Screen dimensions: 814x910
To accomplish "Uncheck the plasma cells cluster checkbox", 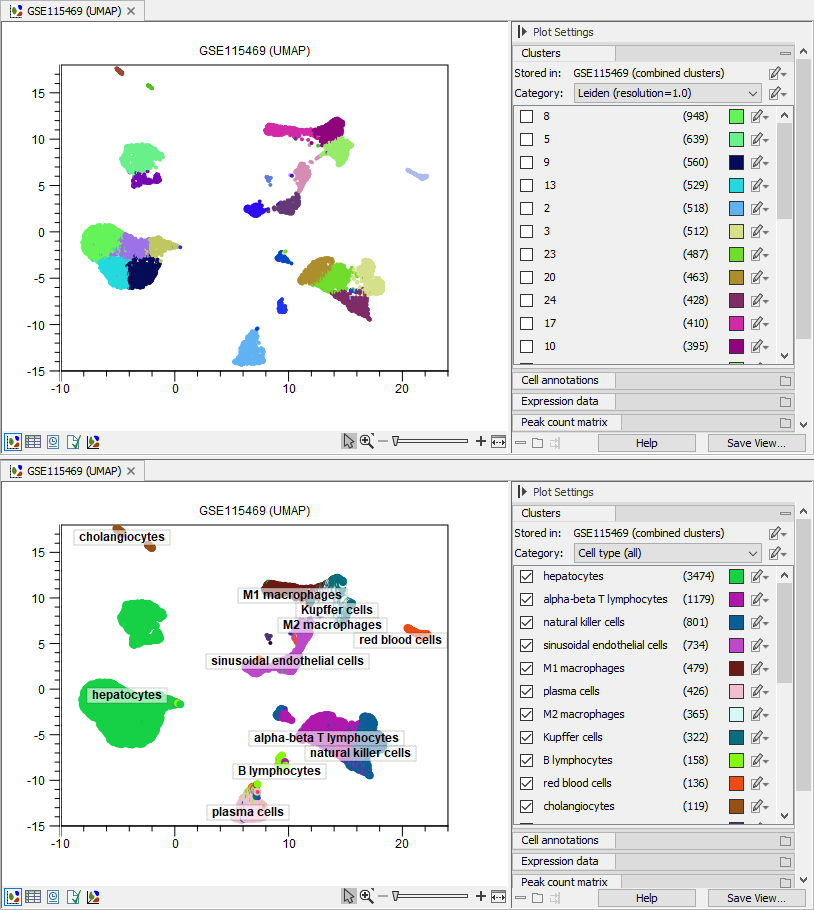I will pyautogui.click(x=526, y=692).
